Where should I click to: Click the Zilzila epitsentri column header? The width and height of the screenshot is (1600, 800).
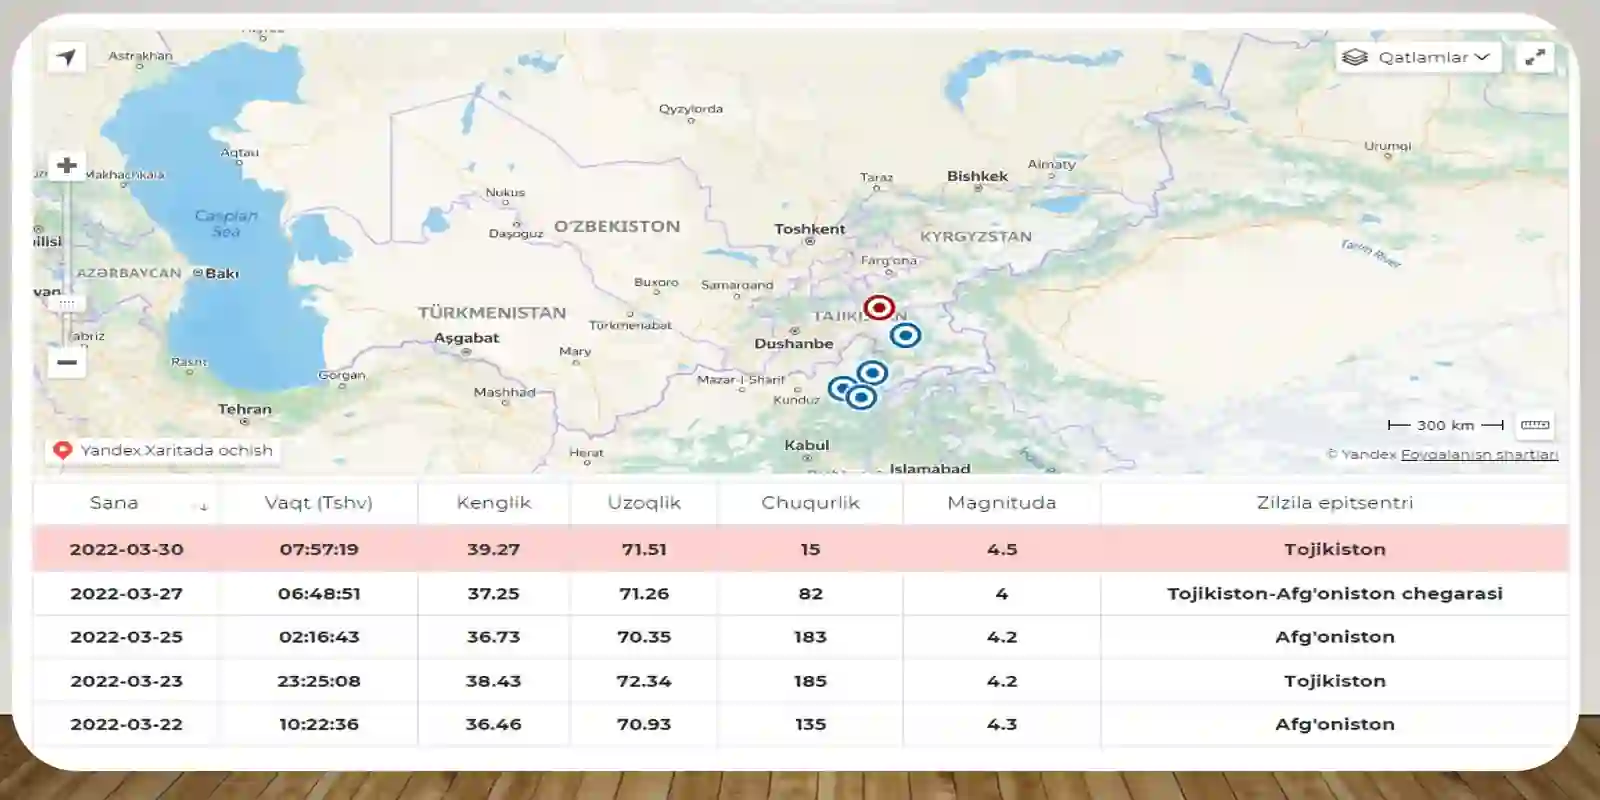click(x=1335, y=503)
